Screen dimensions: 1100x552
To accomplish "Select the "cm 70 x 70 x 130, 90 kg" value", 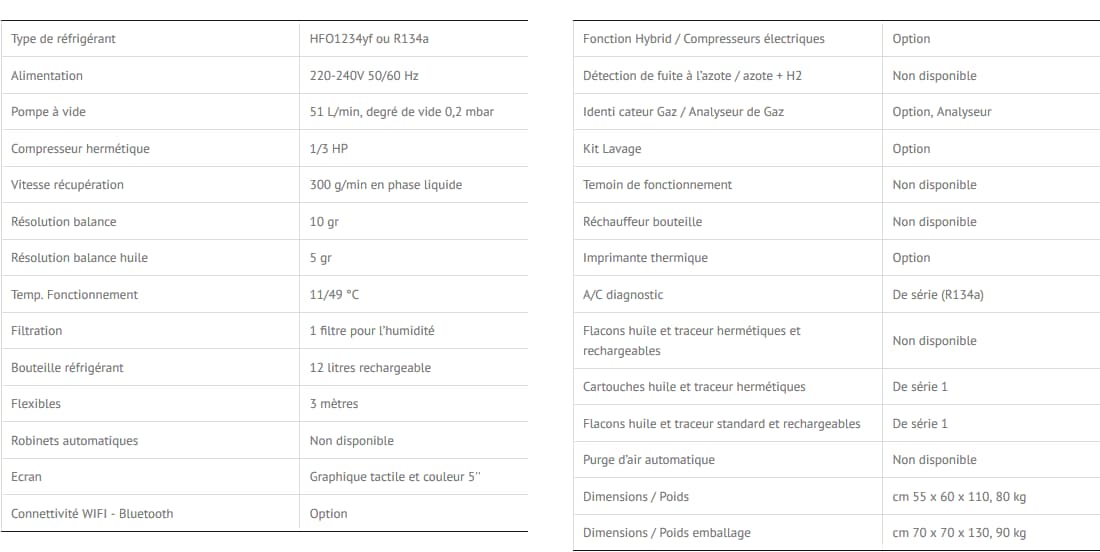I will [959, 533].
